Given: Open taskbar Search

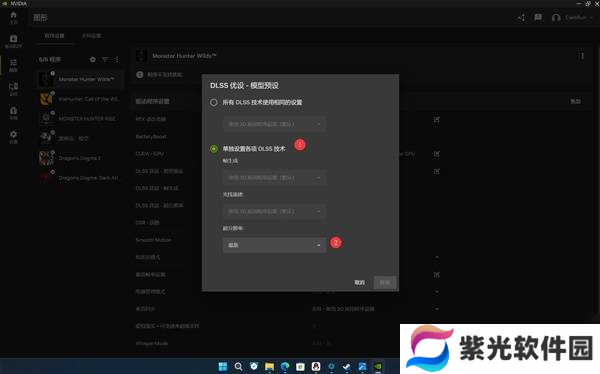Looking at the screenshot, I should click(x=238, y=366).
